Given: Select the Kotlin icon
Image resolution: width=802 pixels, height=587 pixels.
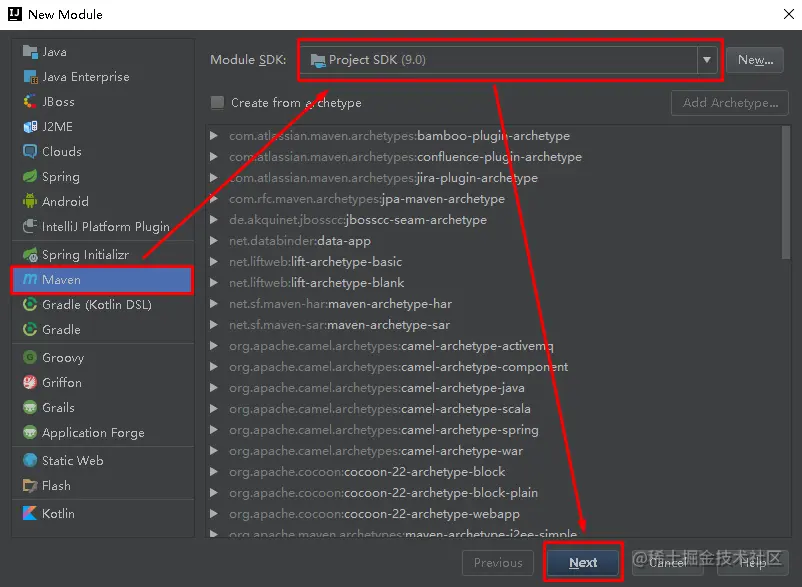Looking at the screenshot, I should pyautogui.click(x=30, y=513).
